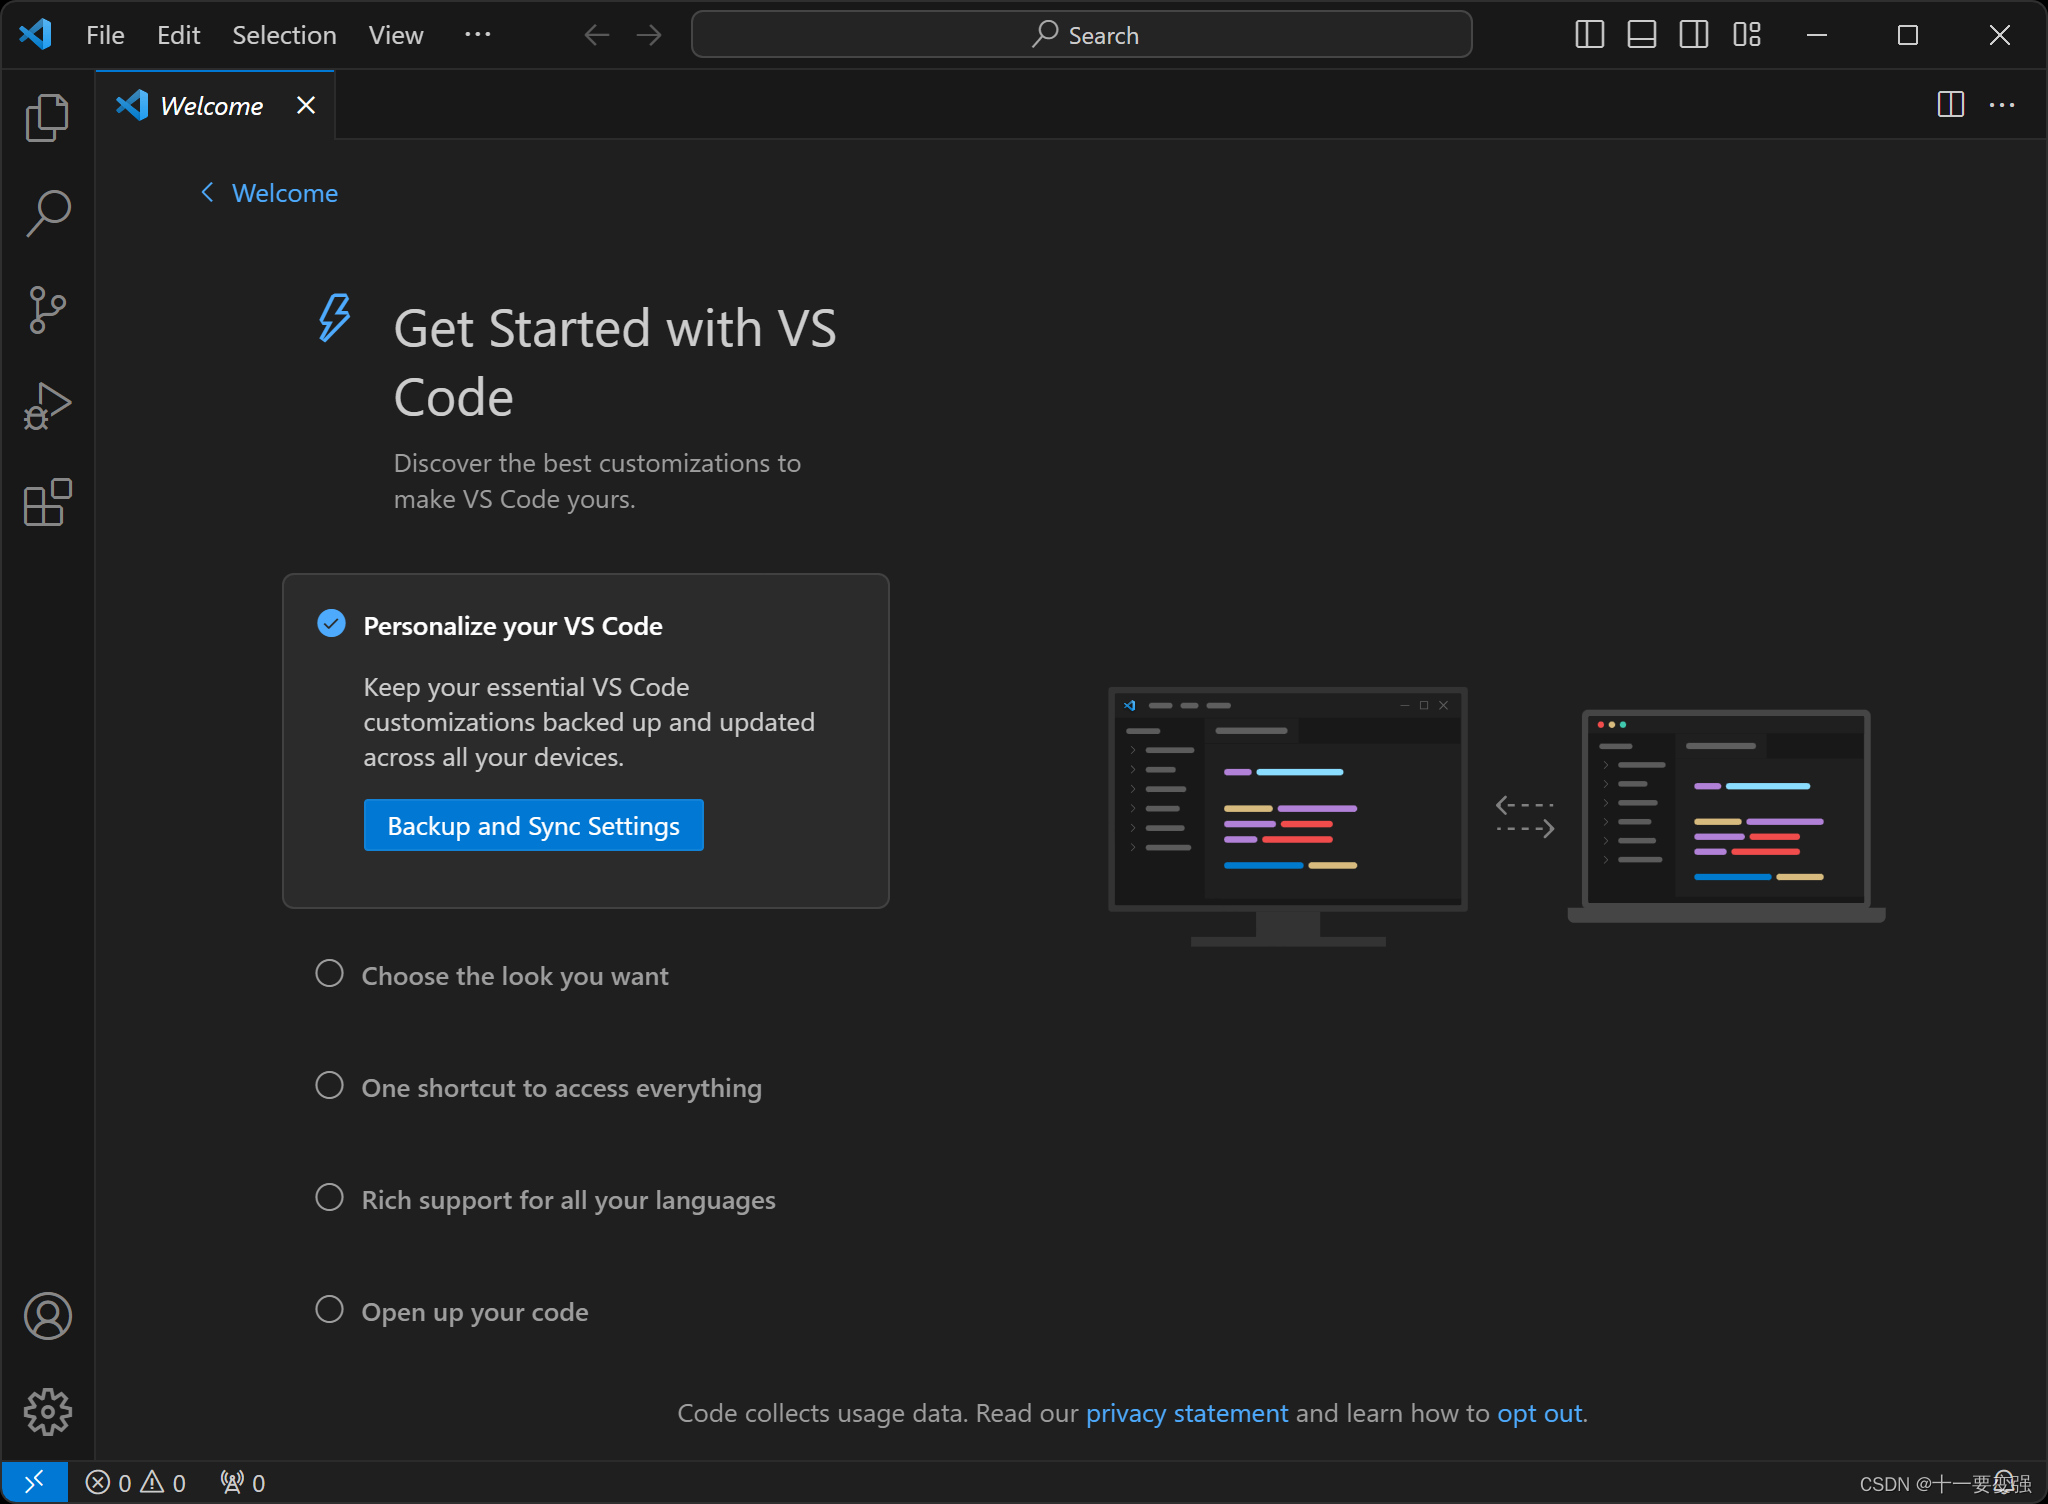The height and width of the screenshot is (1504, 2048).
Task: Toggle Personalize your VS Code checkbox
Action: pos(329,623)
